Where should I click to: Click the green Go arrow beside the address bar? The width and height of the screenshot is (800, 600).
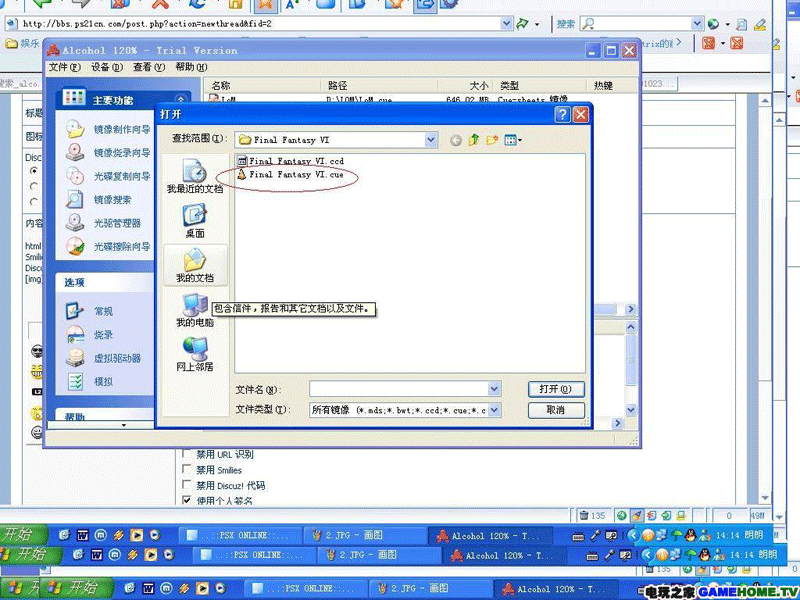coord(522,23)
